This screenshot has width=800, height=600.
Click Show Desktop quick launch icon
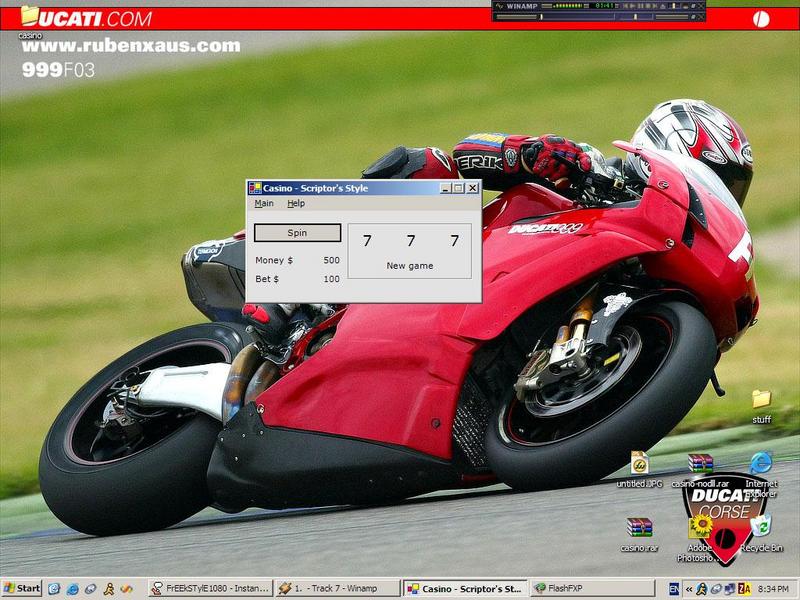[x=54, y=589]
